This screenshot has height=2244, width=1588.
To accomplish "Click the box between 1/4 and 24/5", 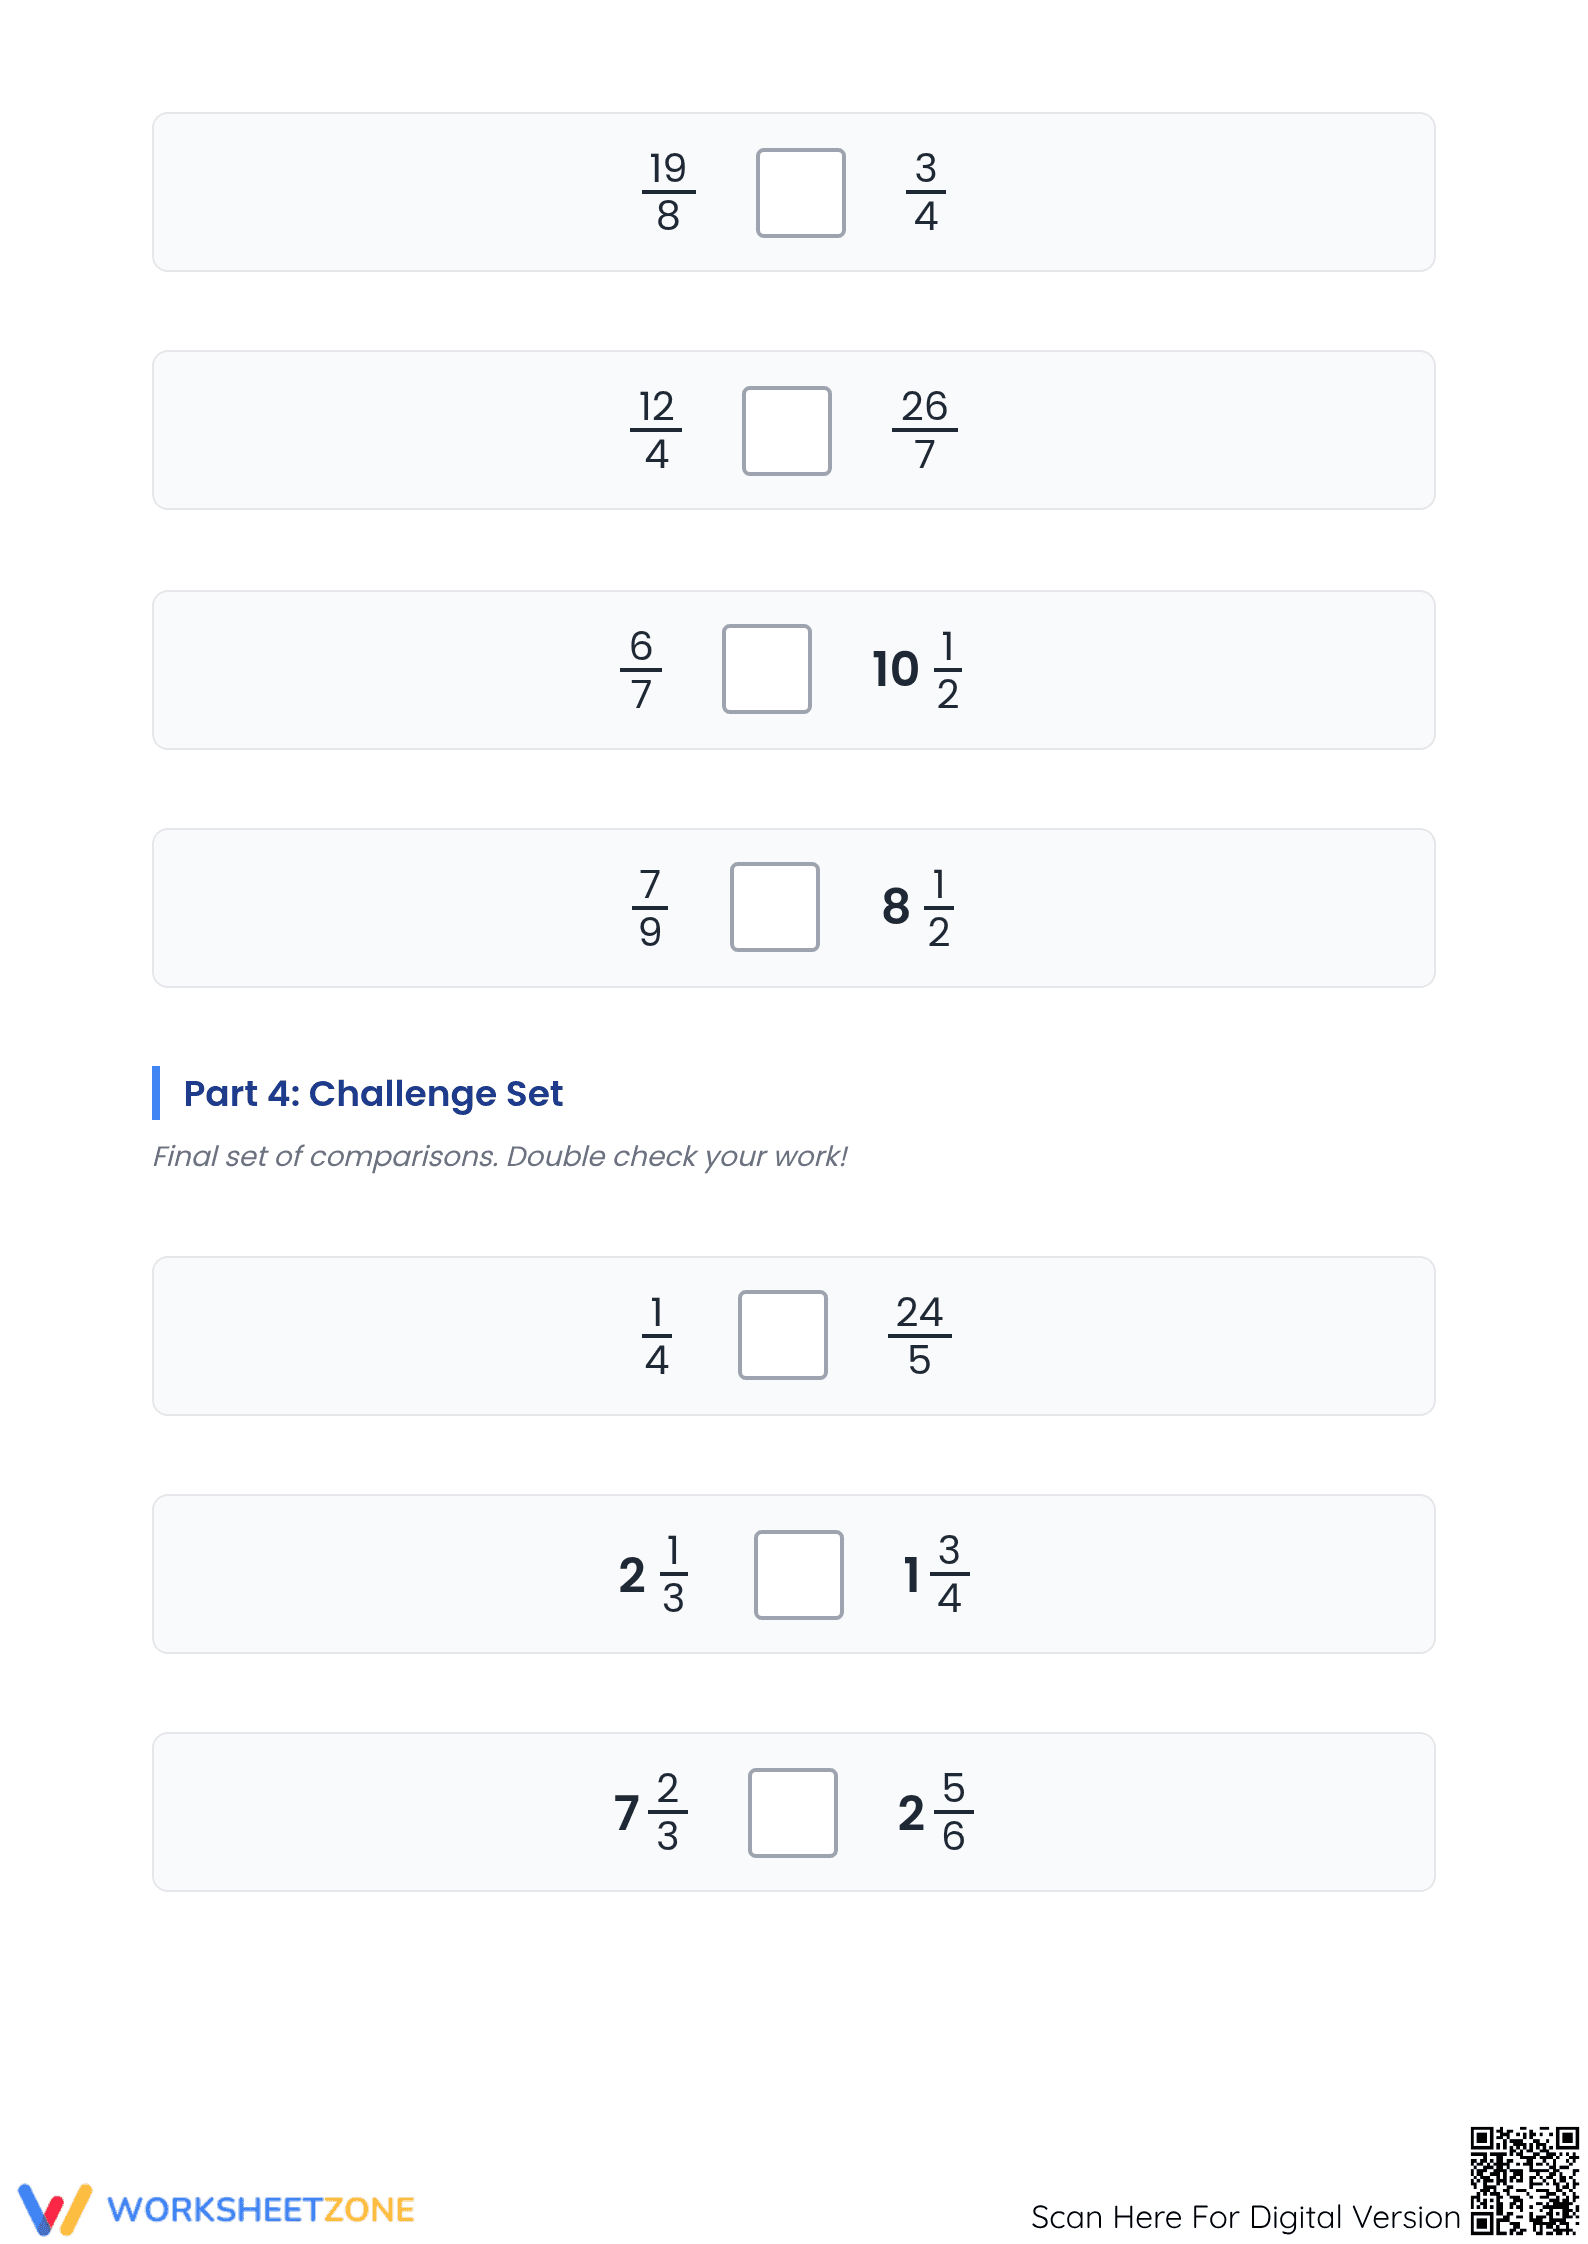I will click(x=782, y=1335).
